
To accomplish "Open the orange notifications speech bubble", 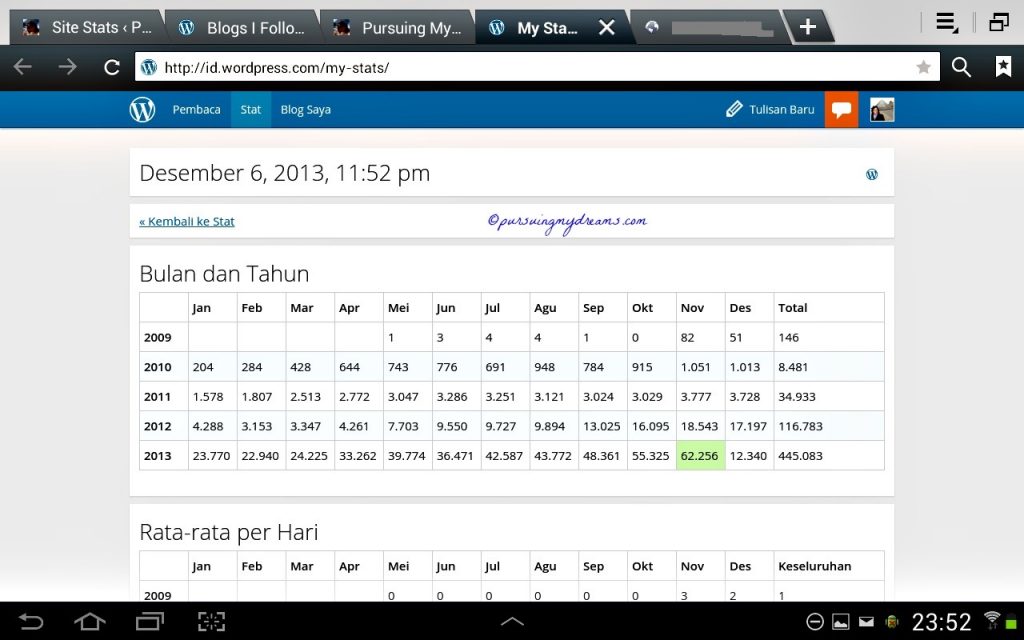I will coord(841,109).
